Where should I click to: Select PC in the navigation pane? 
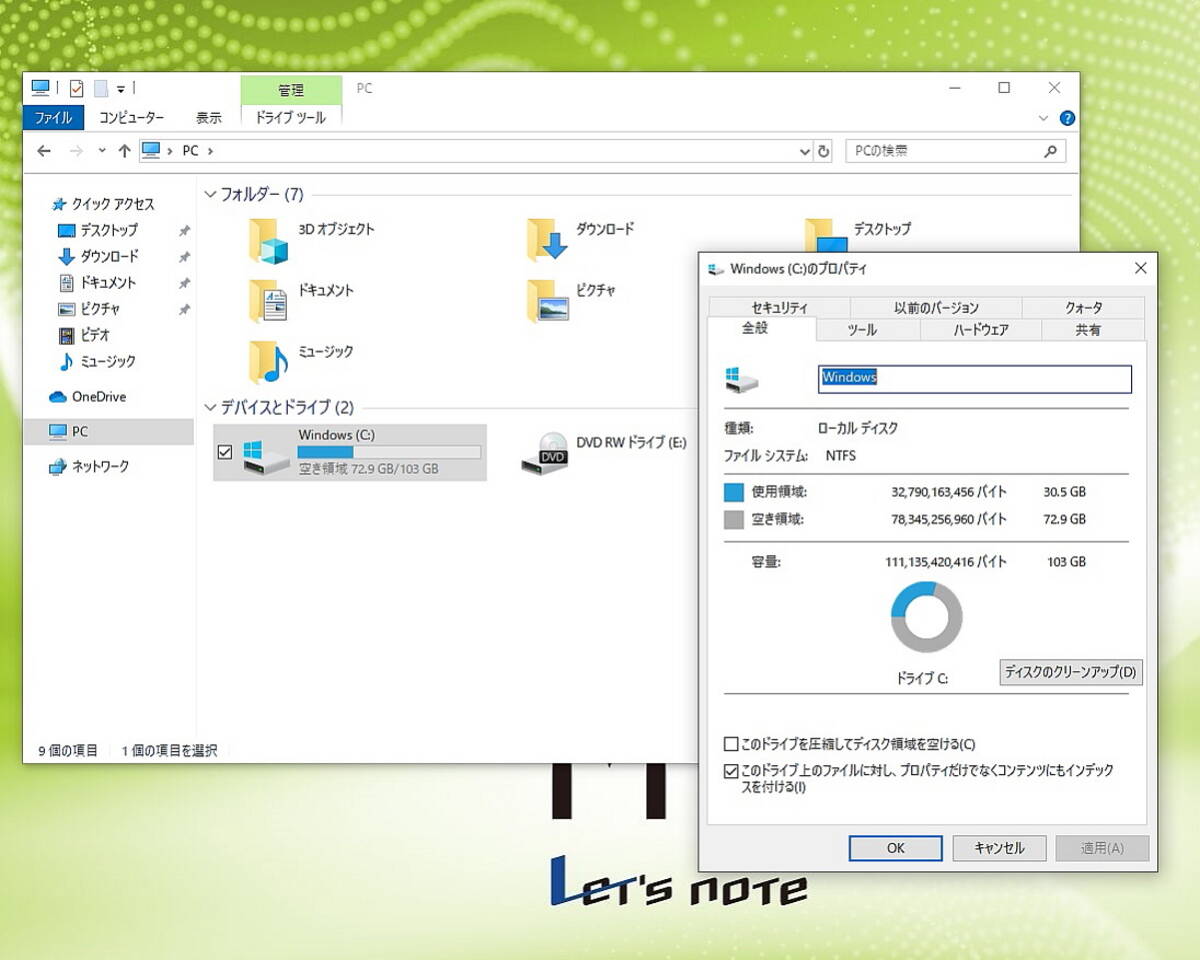[108, 432]
